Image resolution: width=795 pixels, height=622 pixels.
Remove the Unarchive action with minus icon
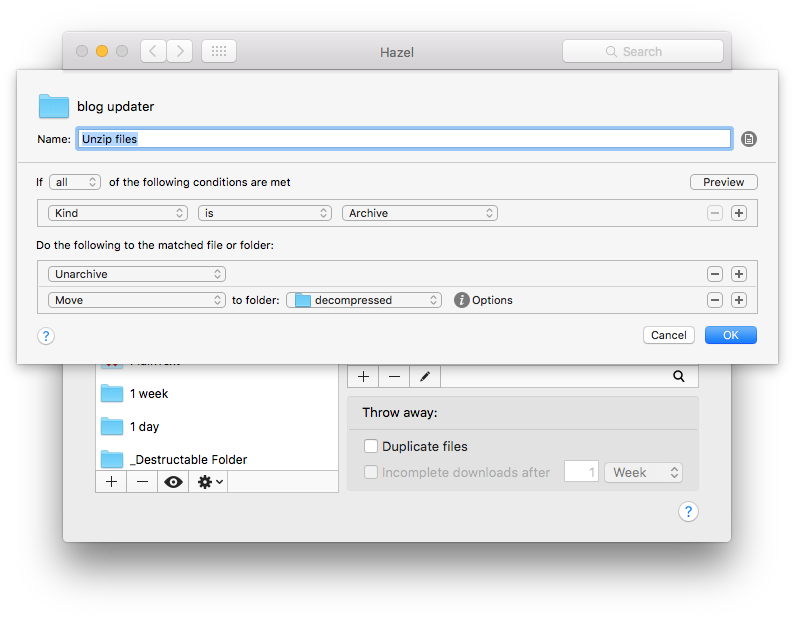pos(715,274)
